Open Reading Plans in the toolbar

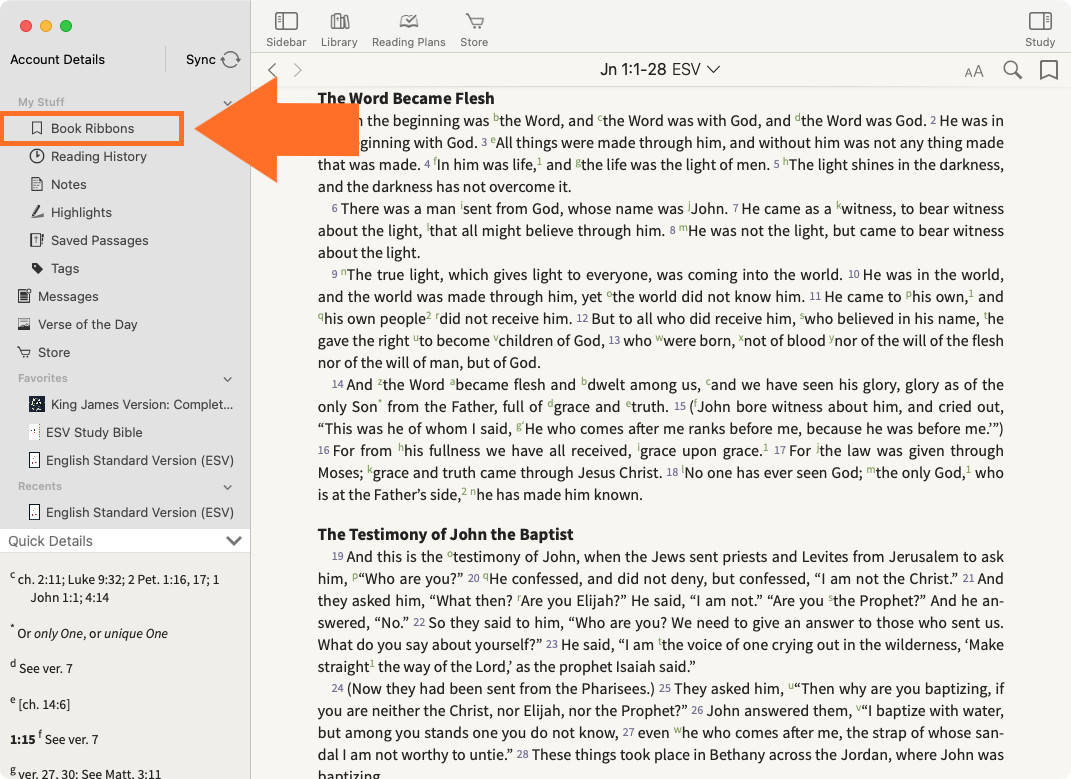point(408,30)
